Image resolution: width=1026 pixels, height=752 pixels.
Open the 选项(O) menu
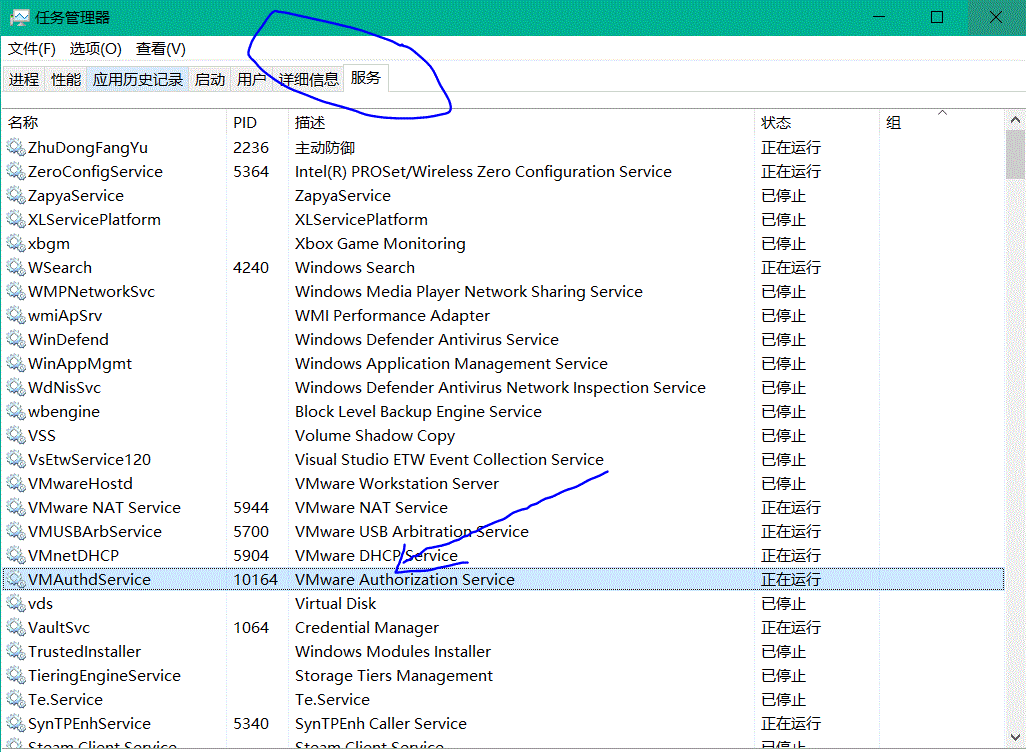point(96,49)
